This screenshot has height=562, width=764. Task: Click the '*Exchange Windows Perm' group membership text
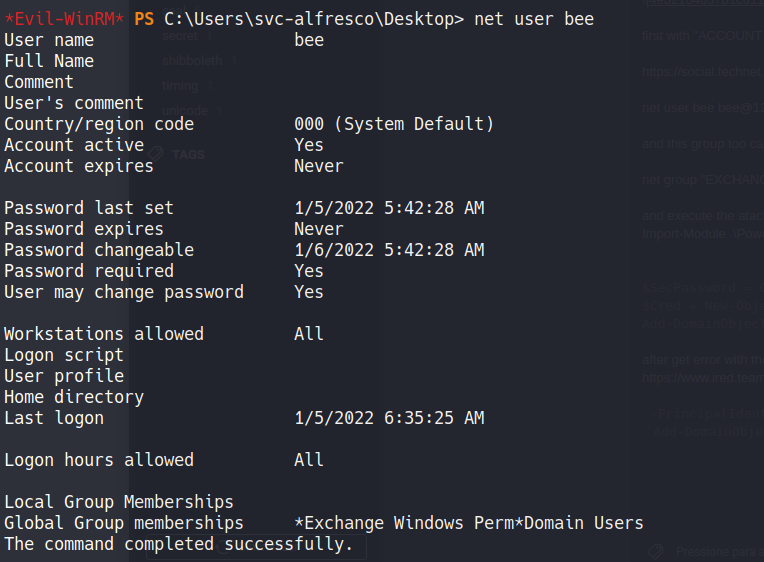[409, 523]
